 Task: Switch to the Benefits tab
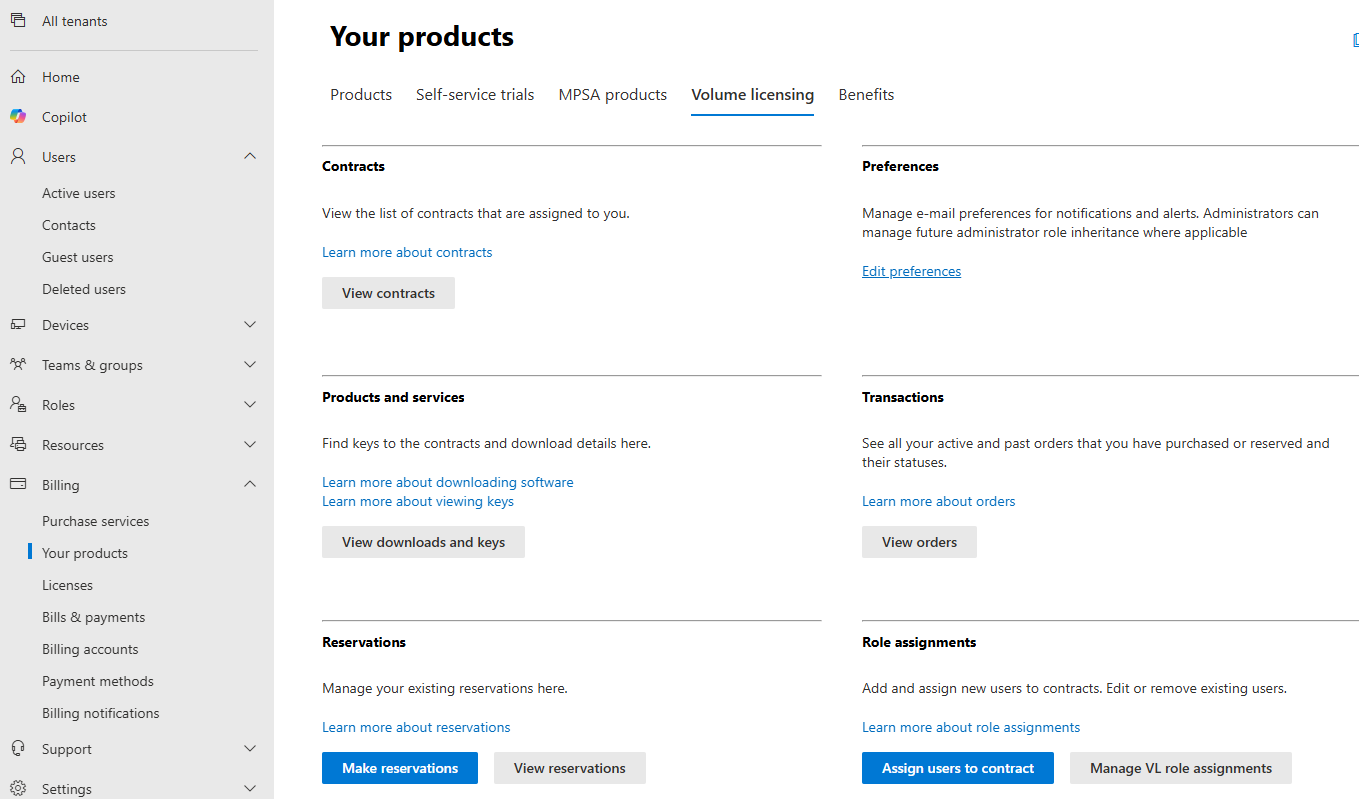[866, 95]
